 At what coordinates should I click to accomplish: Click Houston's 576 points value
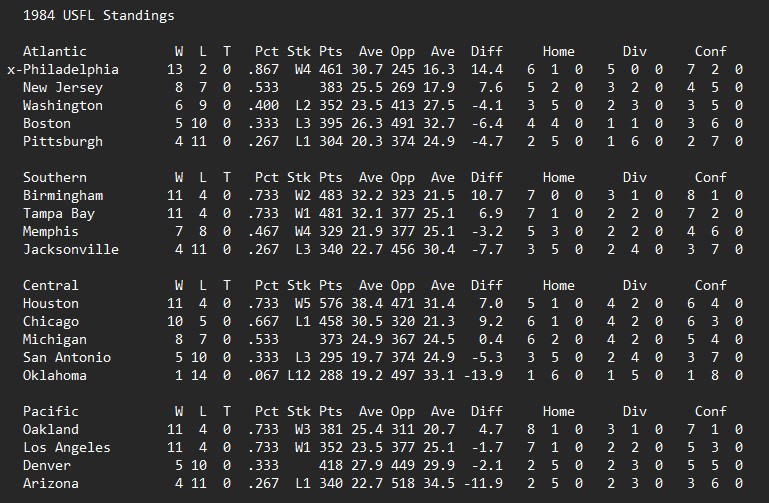pyautogui.click(x=330, y=303)
